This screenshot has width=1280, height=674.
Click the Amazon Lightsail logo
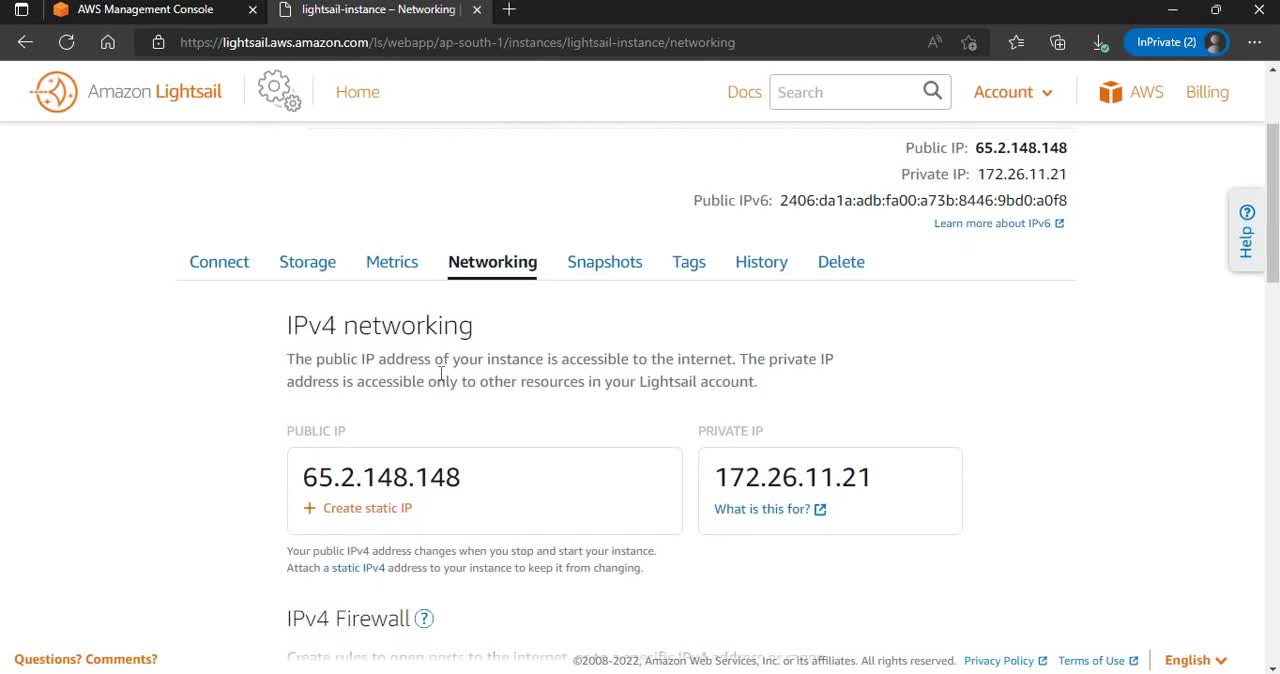pyautogui.click(x=126, y=92)
